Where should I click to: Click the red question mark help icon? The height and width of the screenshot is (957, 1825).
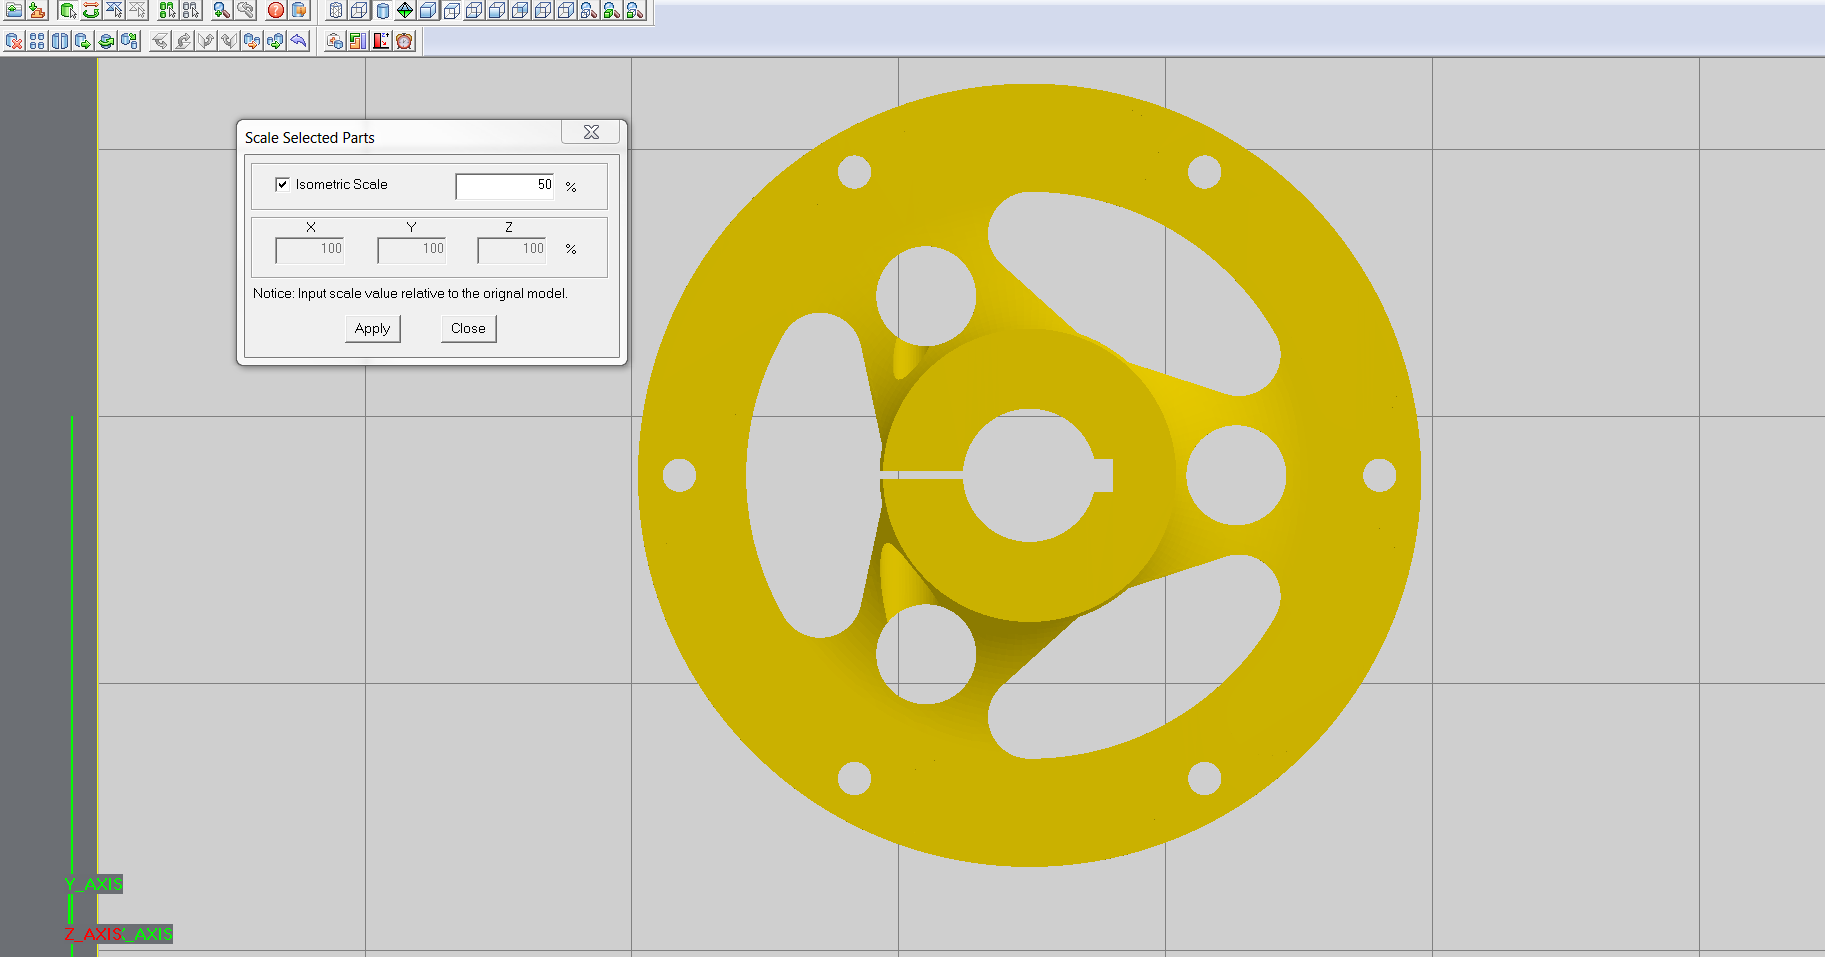click(275, 11)
